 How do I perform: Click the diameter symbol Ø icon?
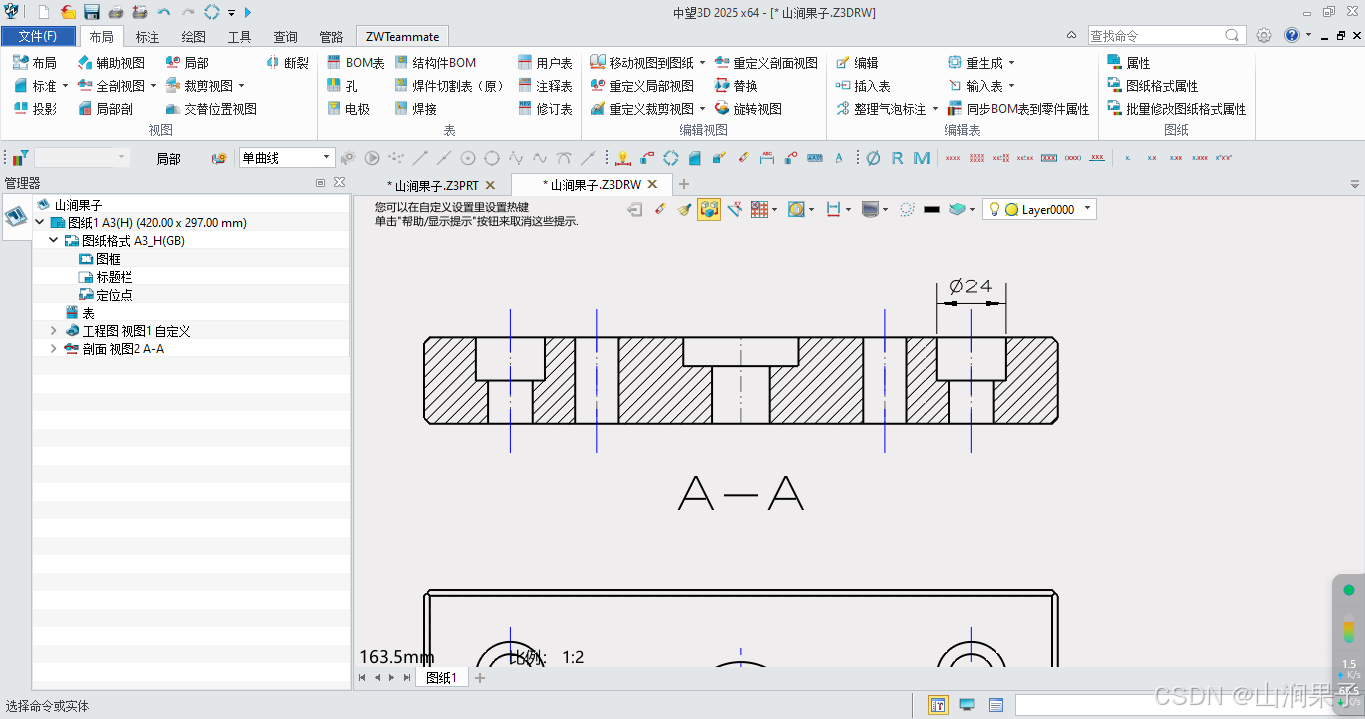[873, 158]
